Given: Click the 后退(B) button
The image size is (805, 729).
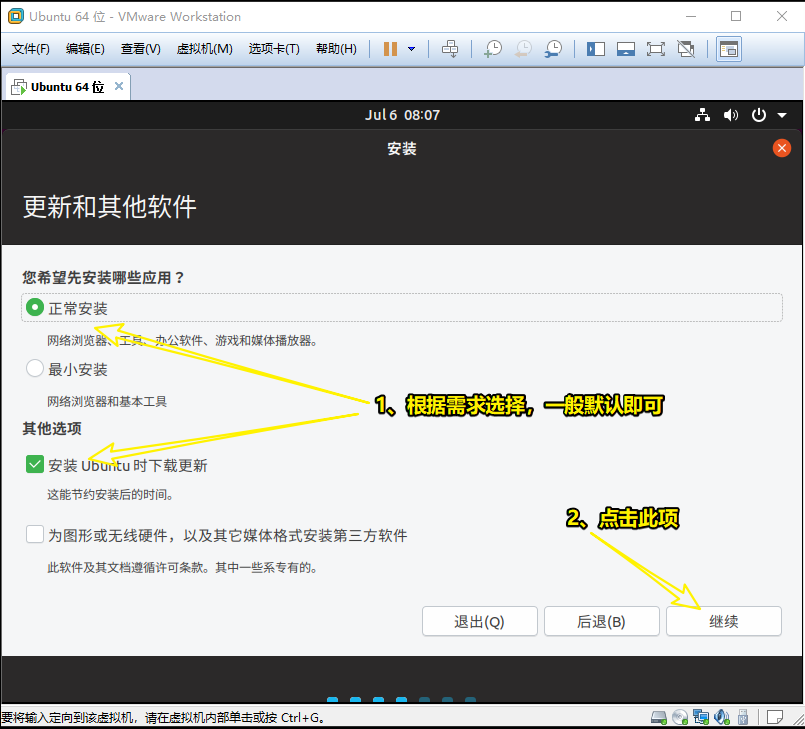Looking at the screenshot, I should 601,621.
